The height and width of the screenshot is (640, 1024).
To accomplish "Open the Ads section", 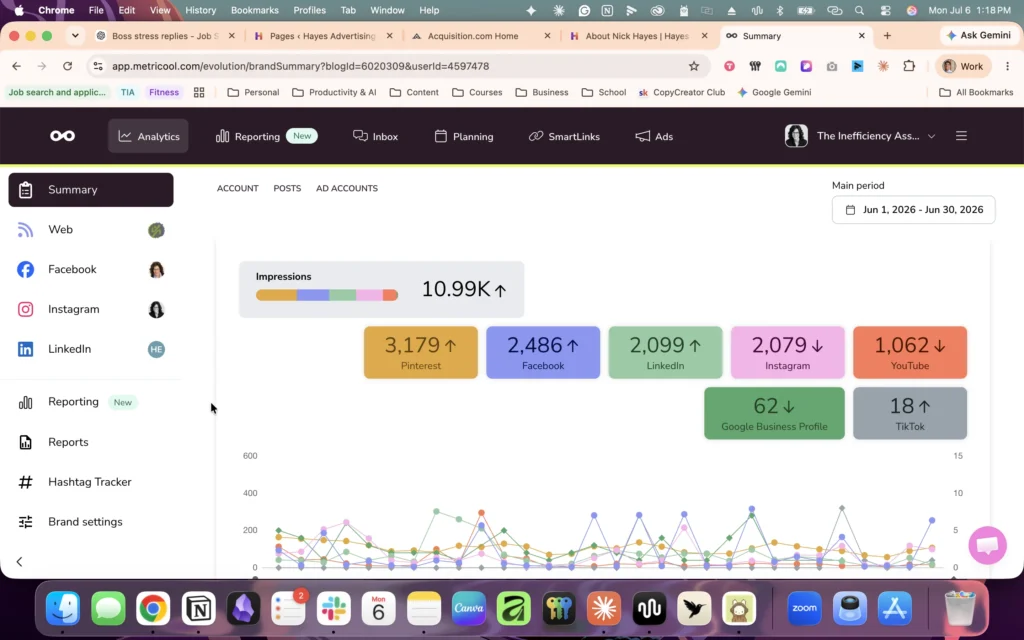I will pos(654,136).
